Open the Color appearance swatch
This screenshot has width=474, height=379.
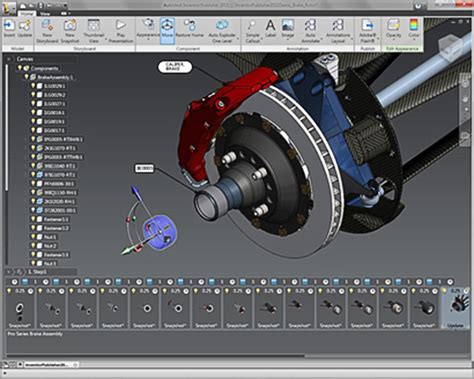click(414, 28)
